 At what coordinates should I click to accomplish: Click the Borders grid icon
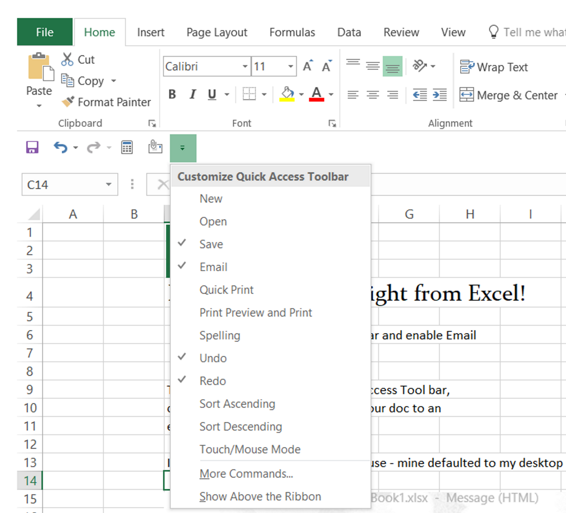point(249,94)
